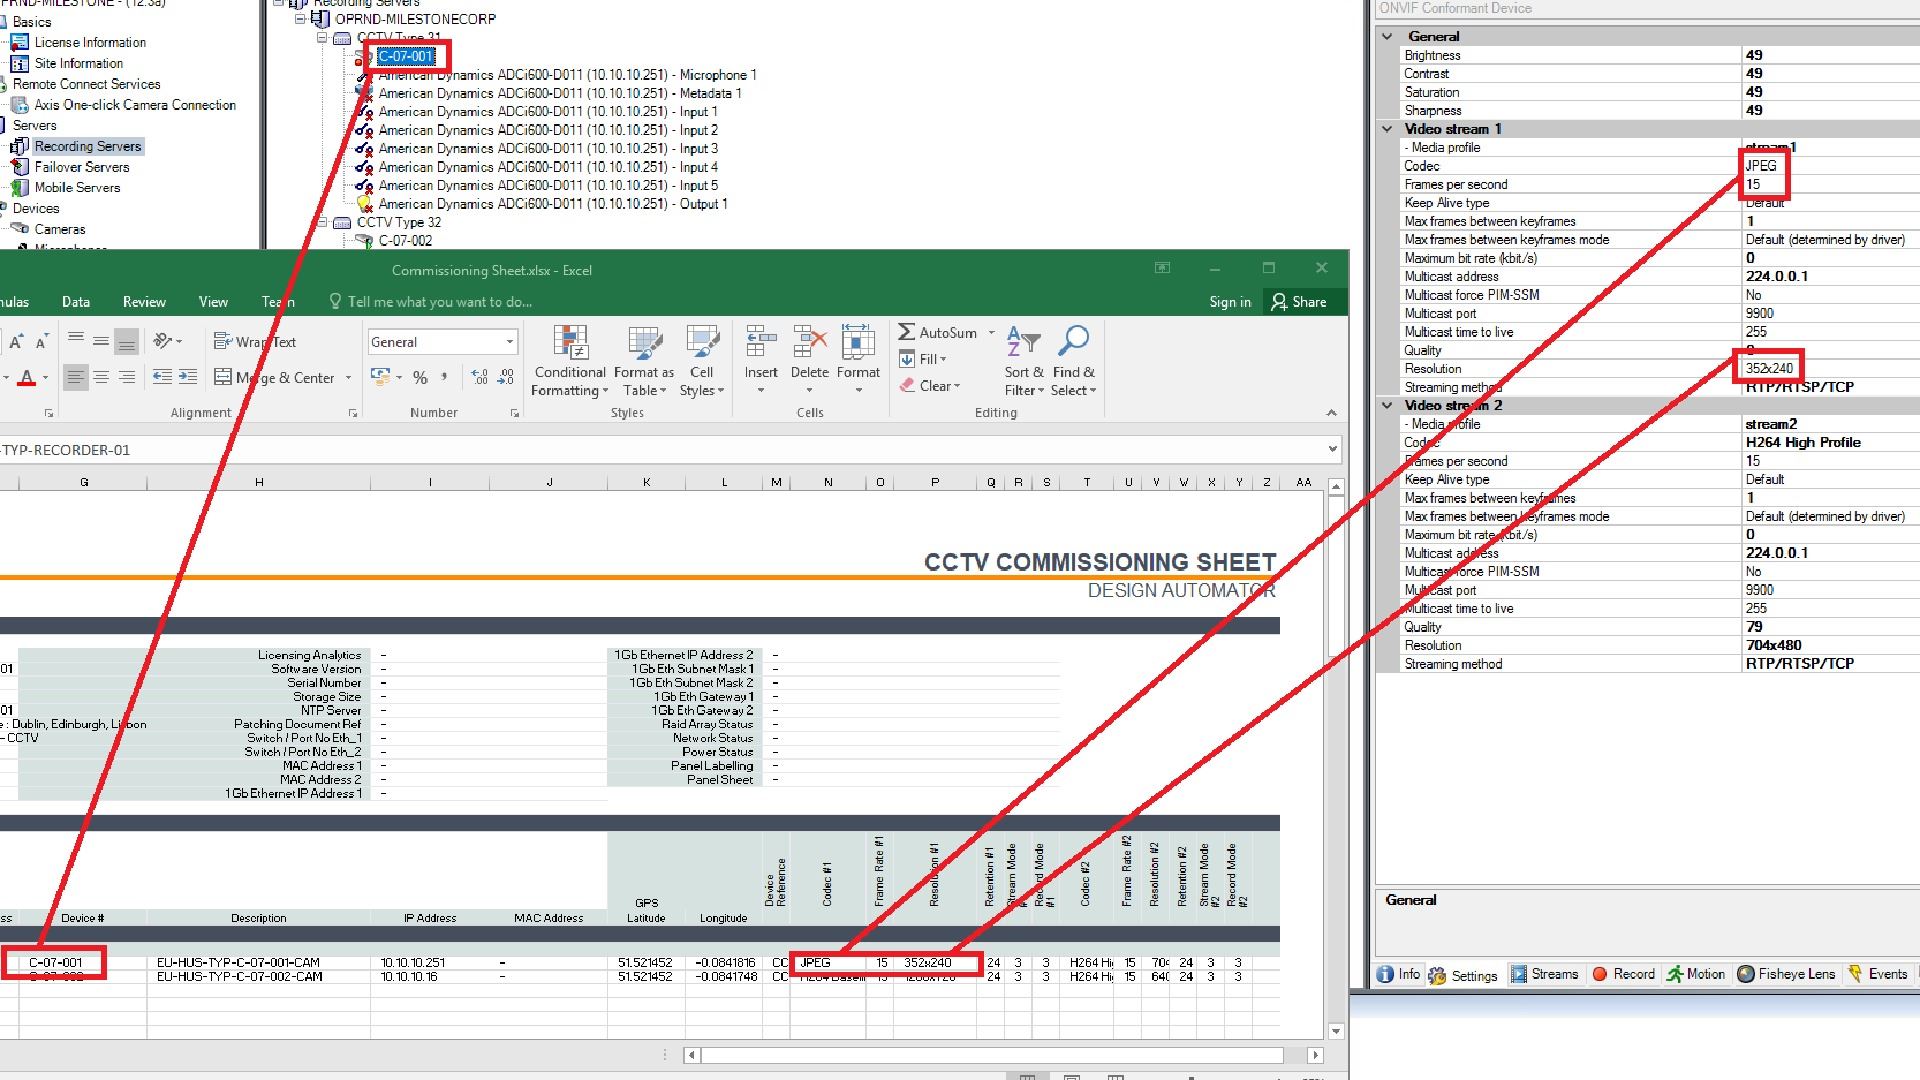Select Recording Servers in the tree

[x=88, y=146]
